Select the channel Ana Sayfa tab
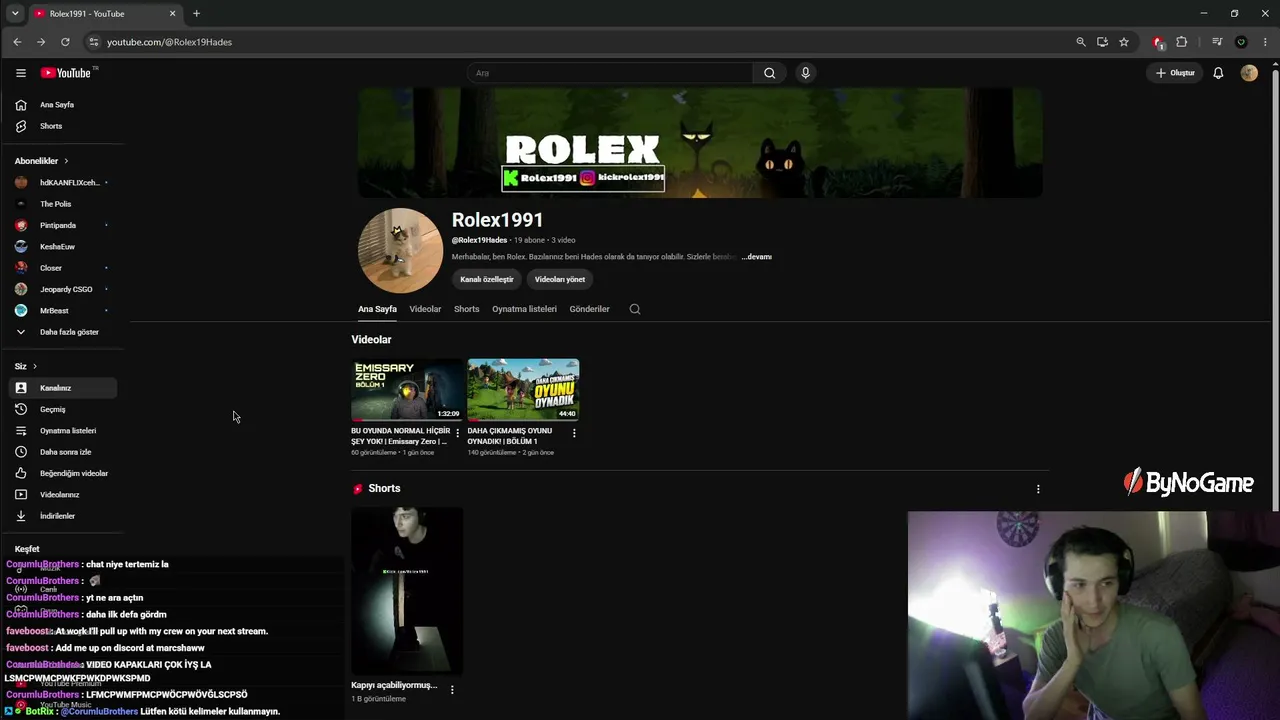This screenshot has height=720, width=1280. pos(378,309)
